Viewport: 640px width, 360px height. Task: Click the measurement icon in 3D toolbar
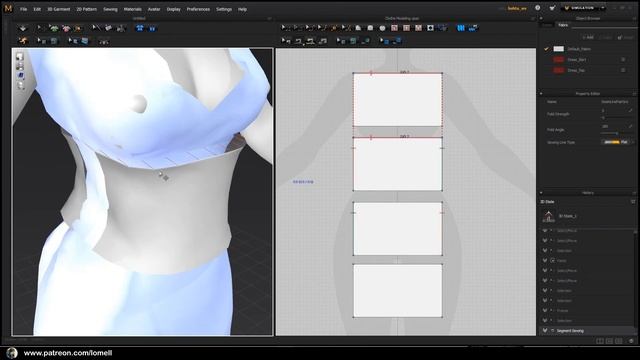104,41
